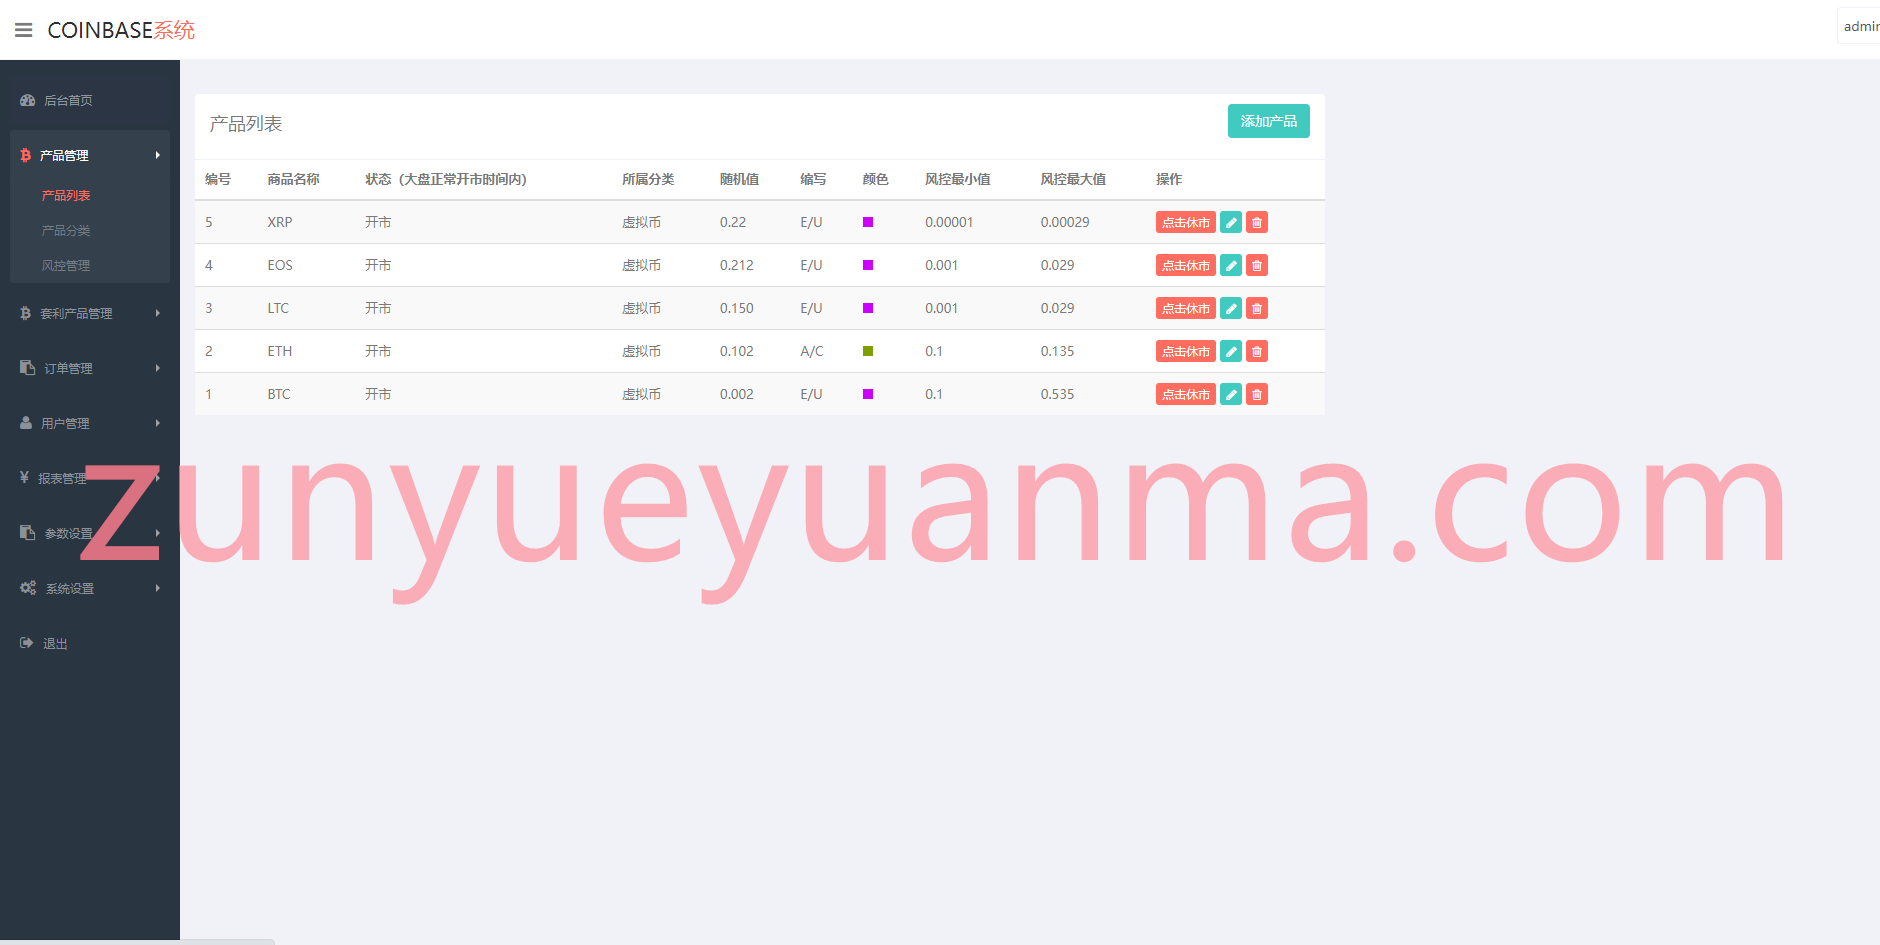This screenshot has height=945, width=1880.
Task: Delete the BTC product with trash icon
Action: [x=1257, y=394]
